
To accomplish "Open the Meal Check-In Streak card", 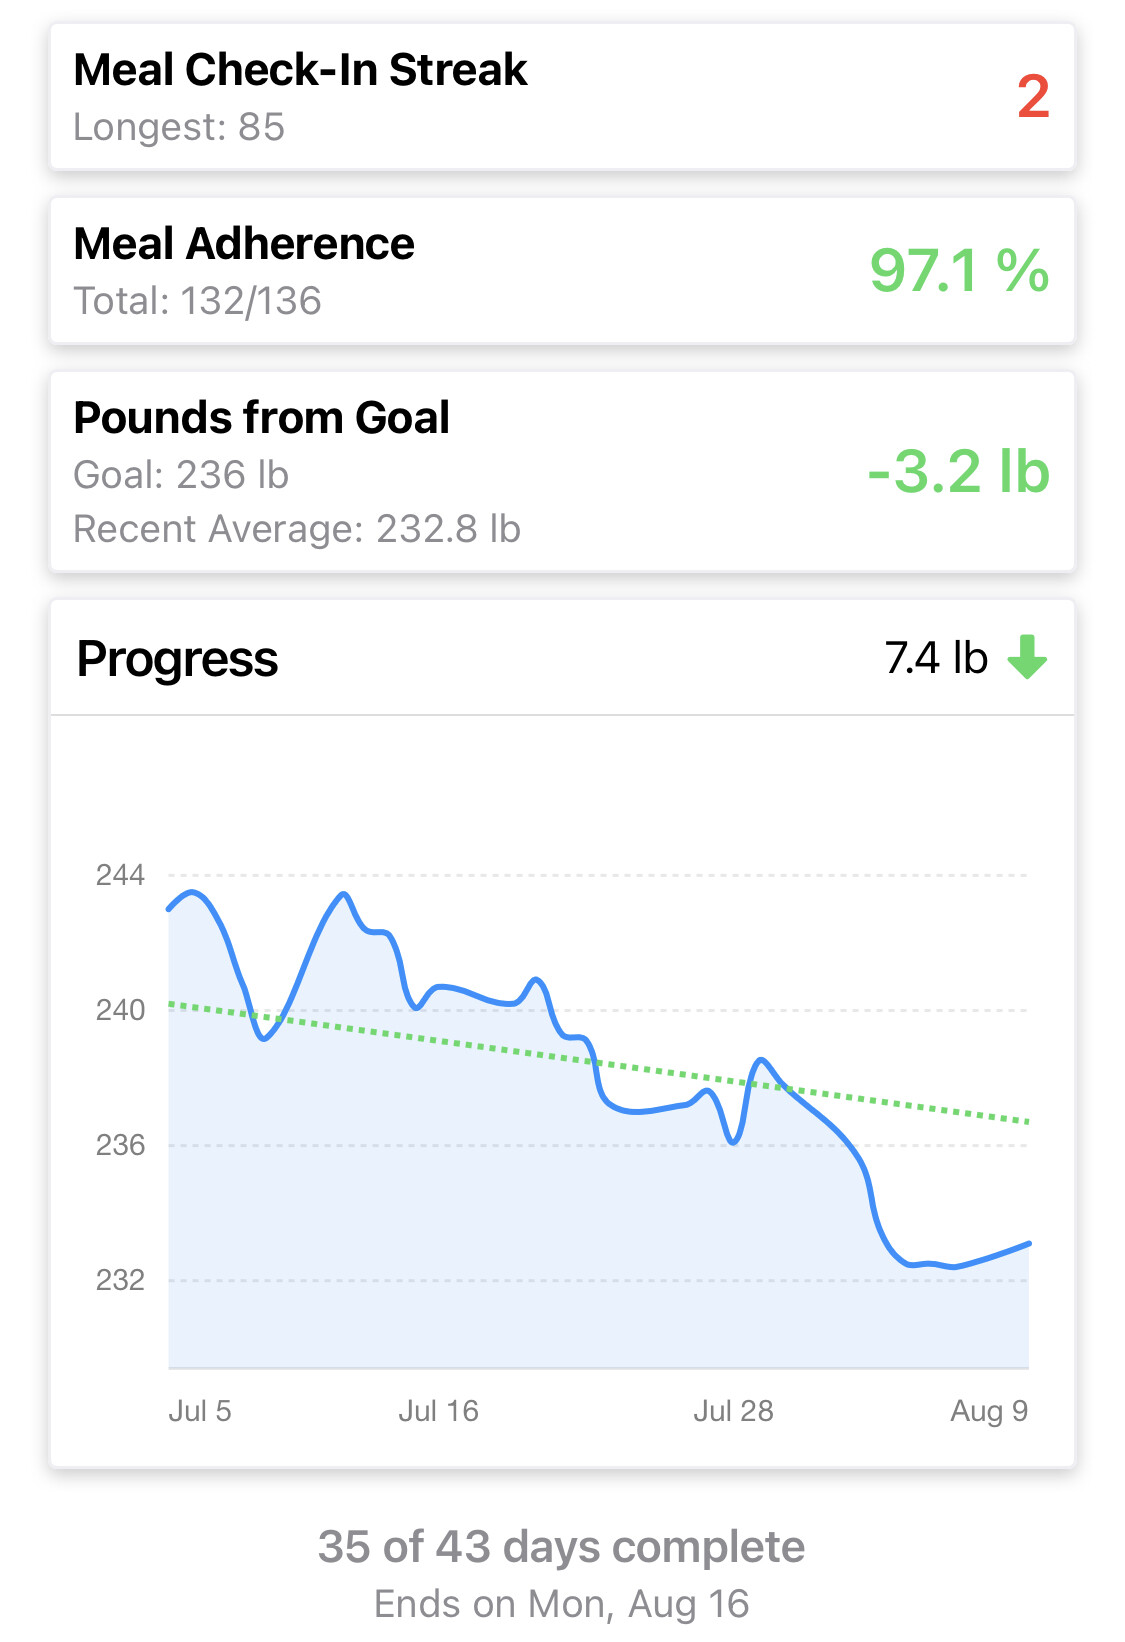I will [560, 97].
